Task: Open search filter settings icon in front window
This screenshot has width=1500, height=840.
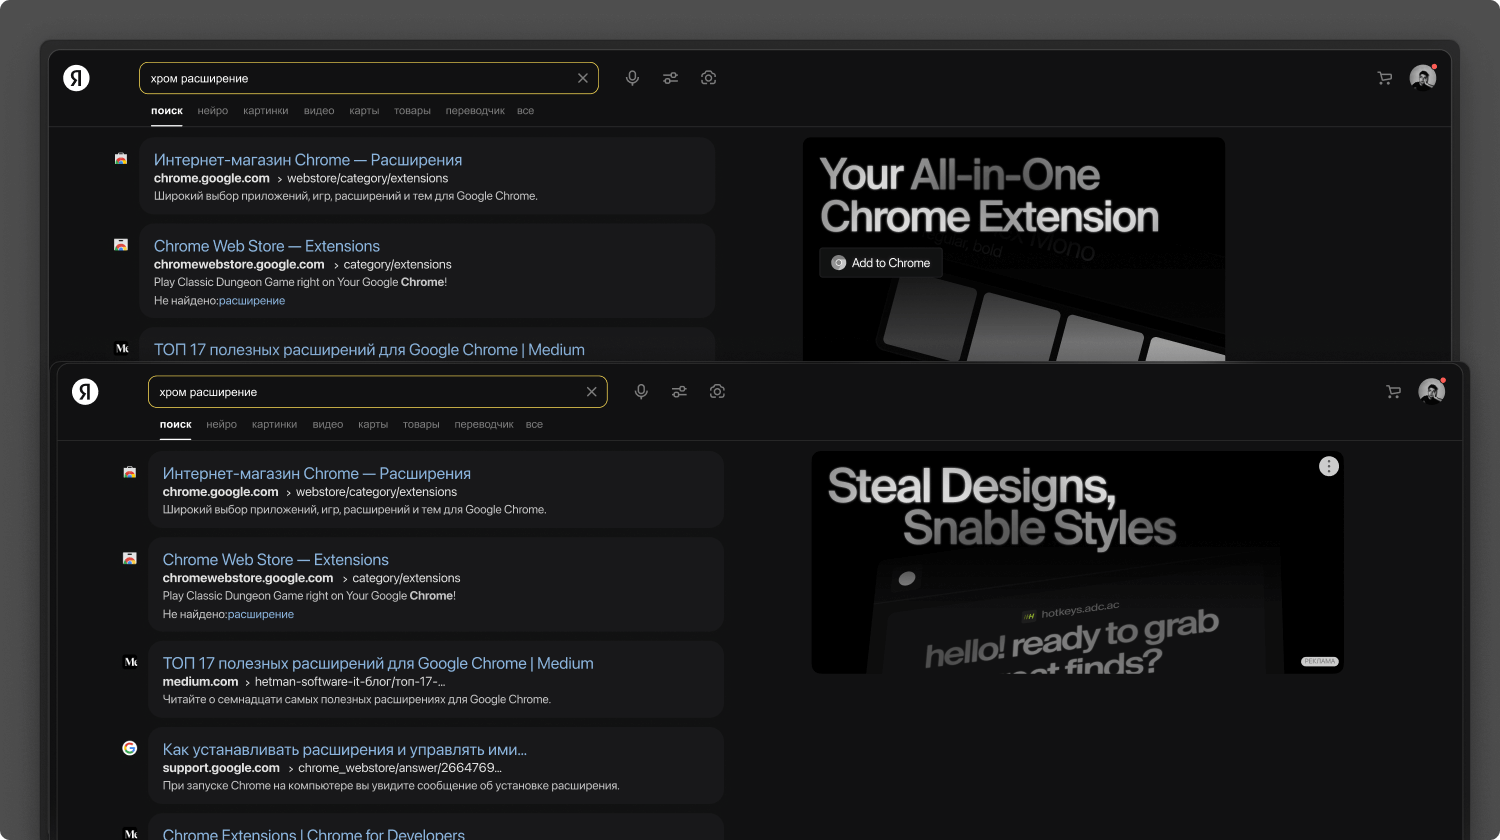Action: tap(679, 392)
